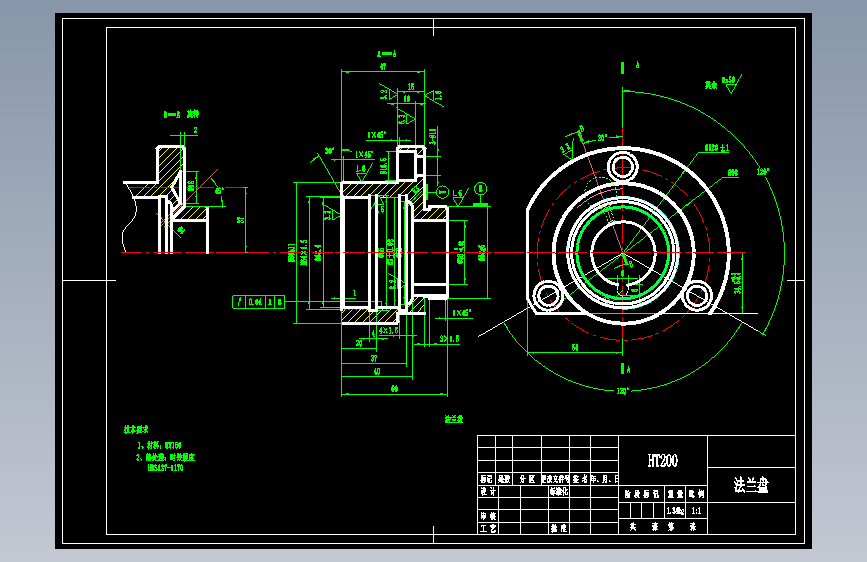Select the top bolt hole circle on front view
The image size is (867, 562).
[x=623, y=166]
